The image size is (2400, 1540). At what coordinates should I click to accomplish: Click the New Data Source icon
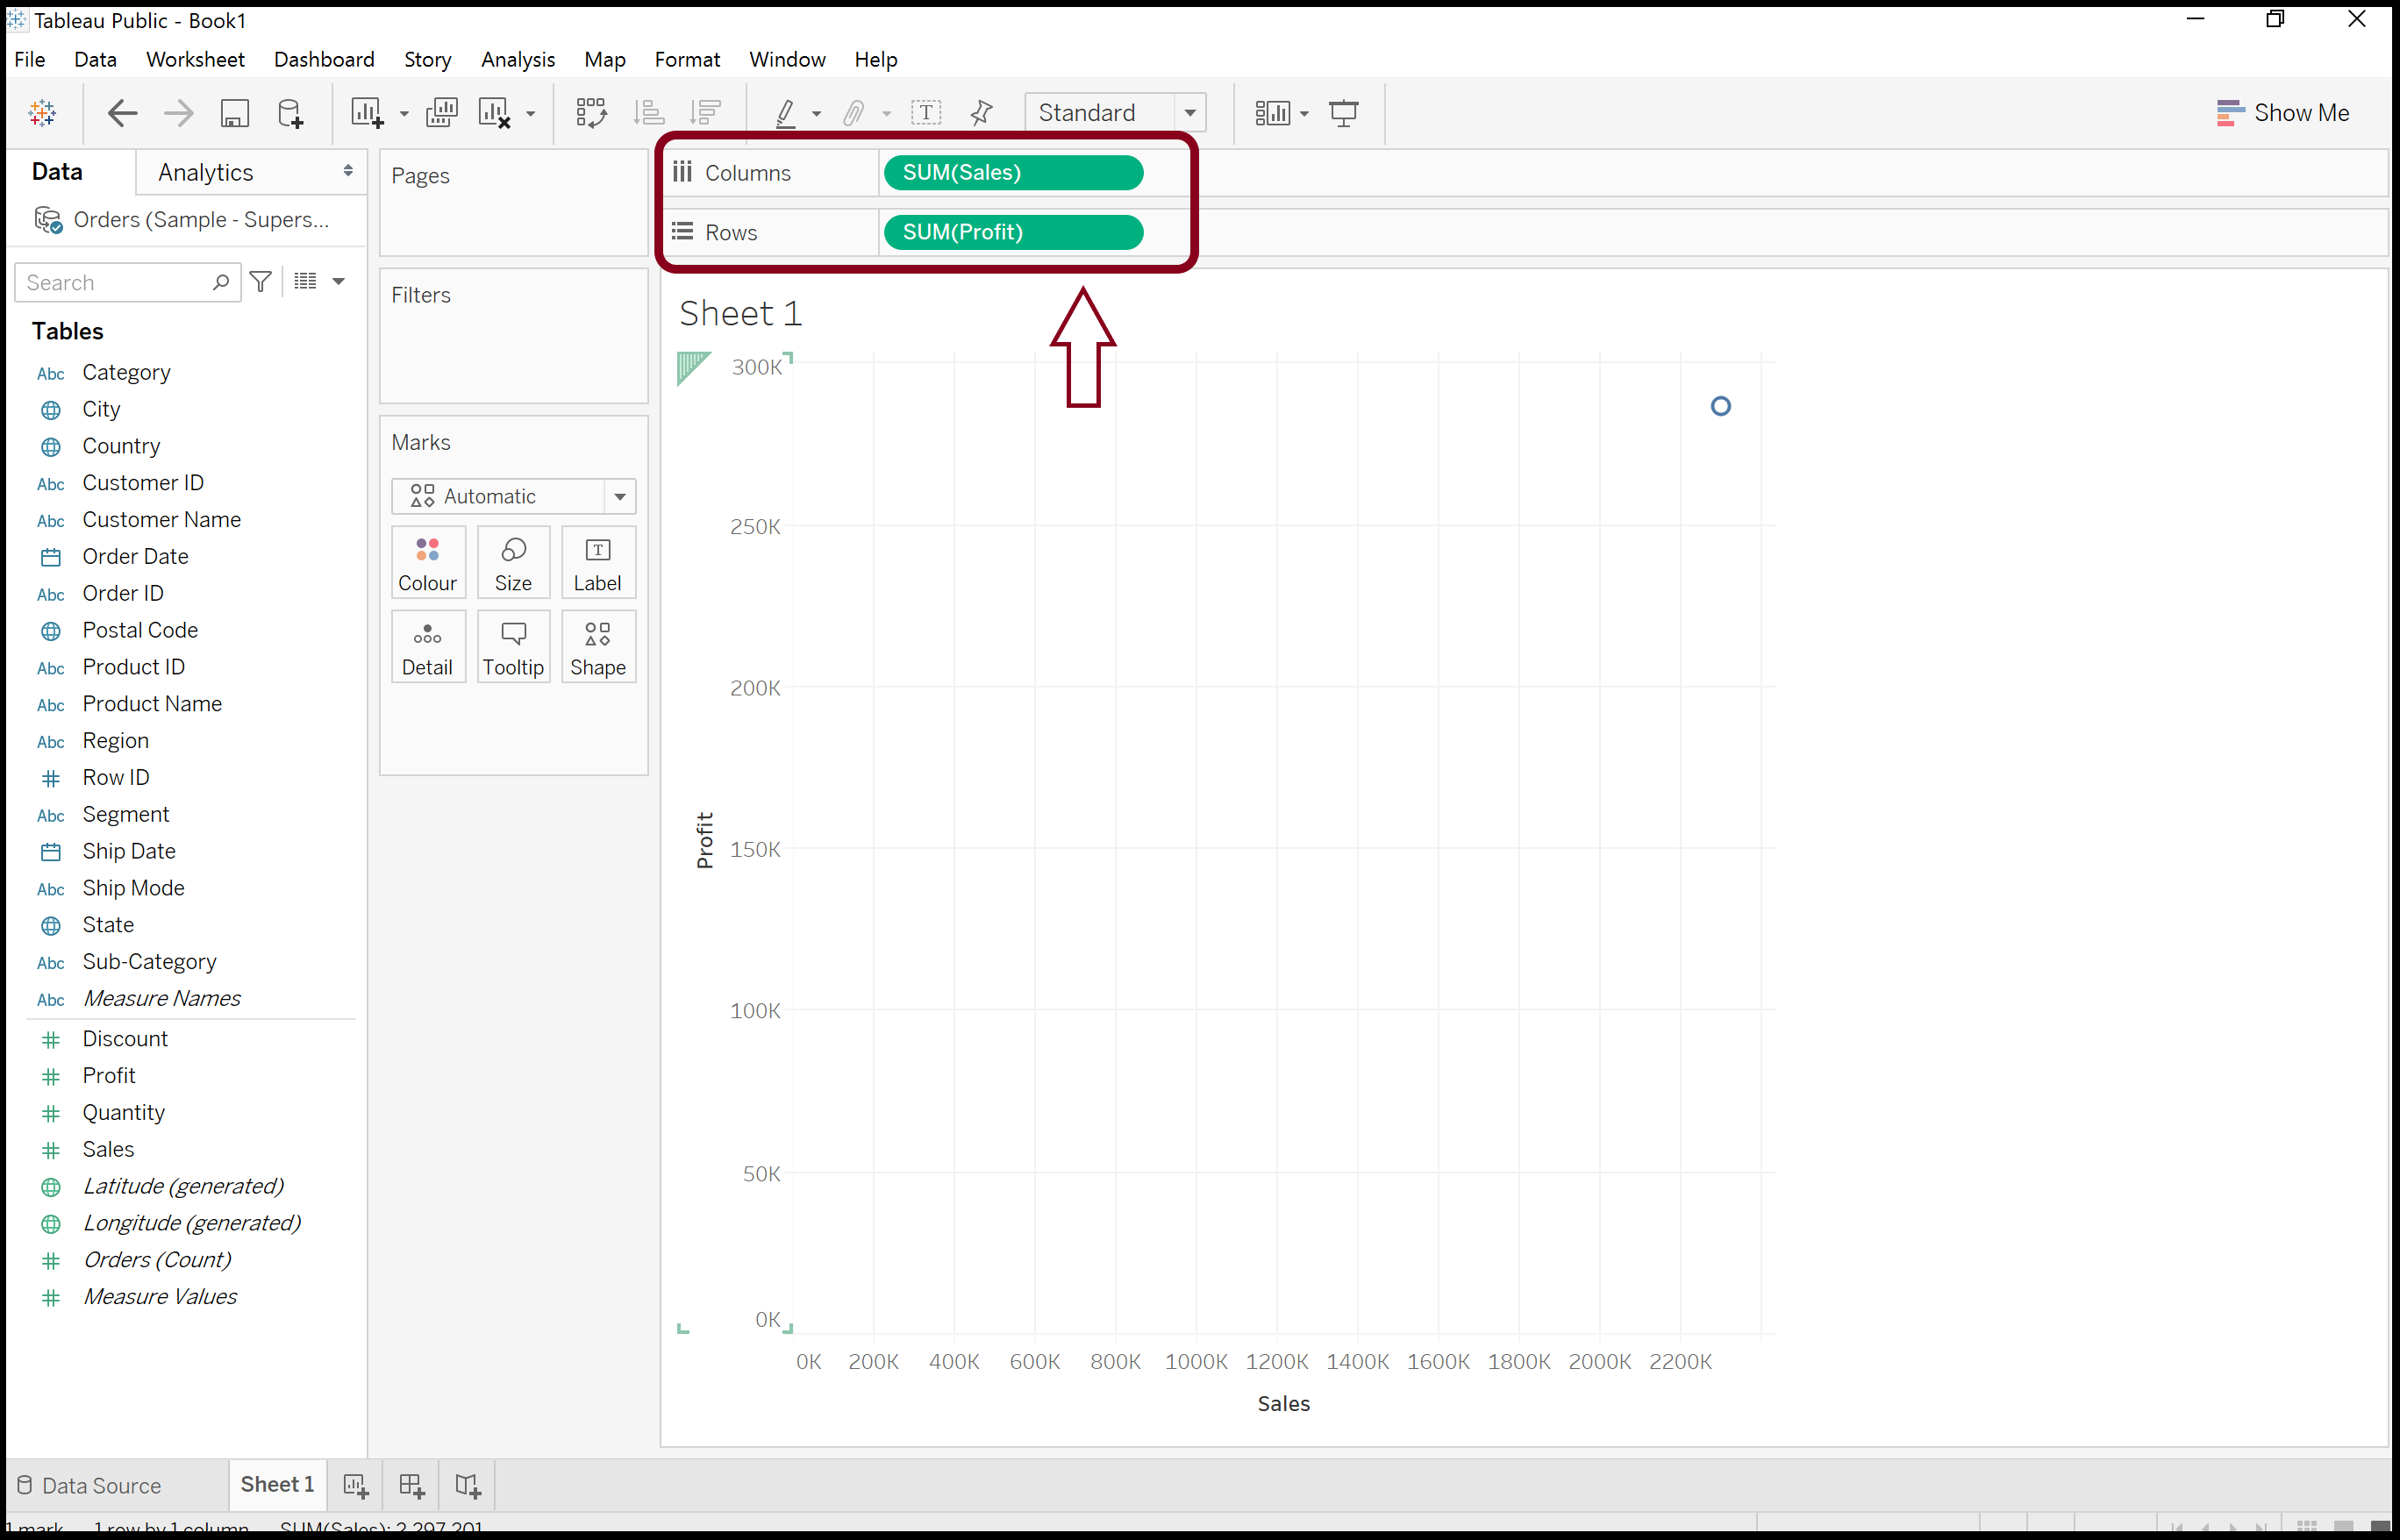pos(290,113)
